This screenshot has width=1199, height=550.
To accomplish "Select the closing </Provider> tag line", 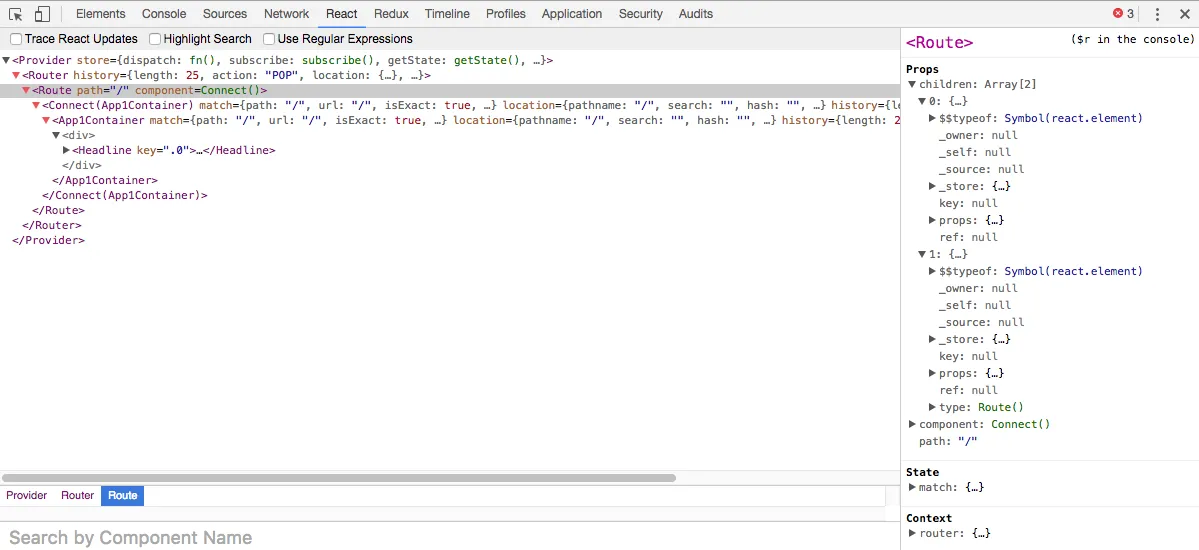I will tap(48, 240).
